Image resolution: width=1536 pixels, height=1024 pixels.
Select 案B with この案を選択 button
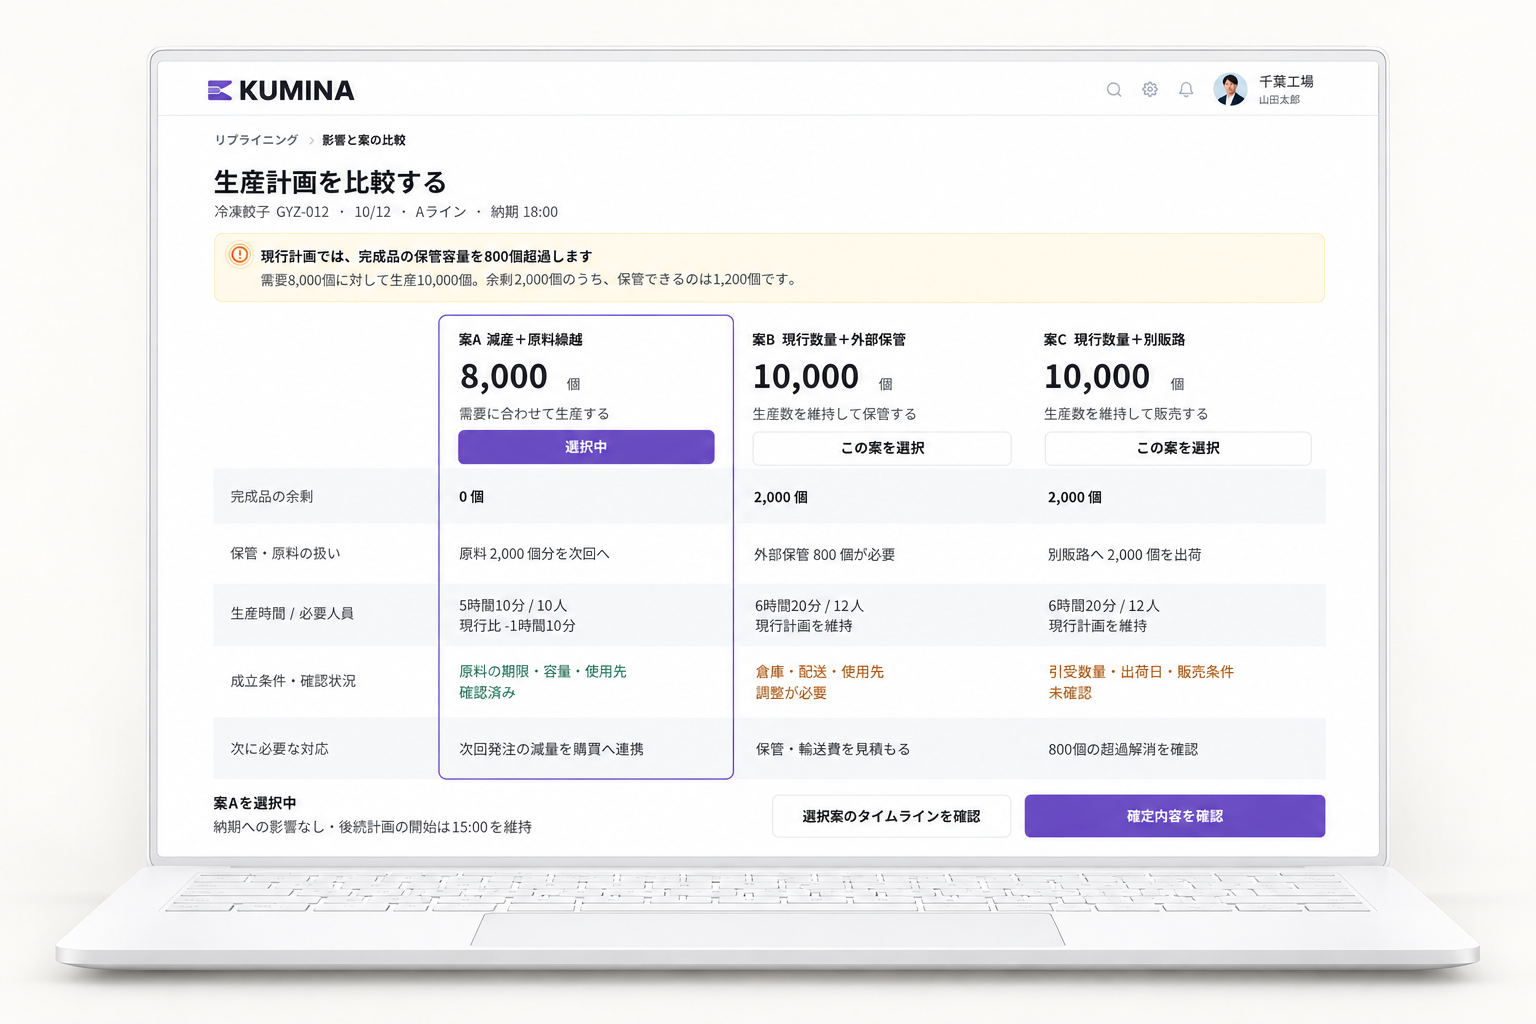882,448
